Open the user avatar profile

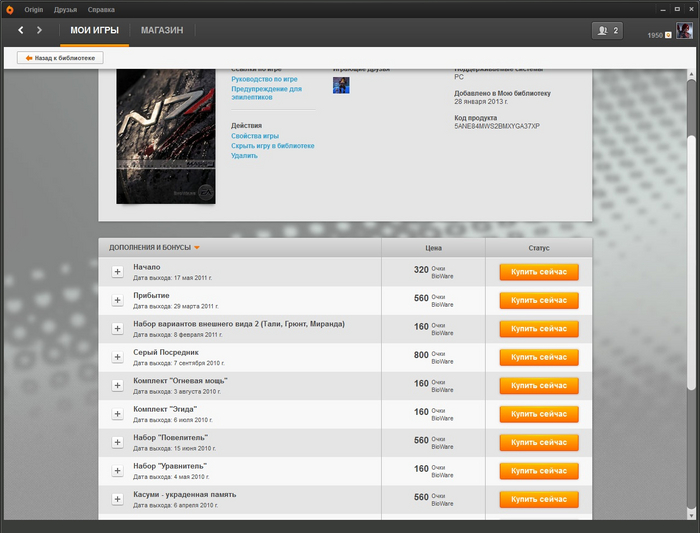pos(684,30)
